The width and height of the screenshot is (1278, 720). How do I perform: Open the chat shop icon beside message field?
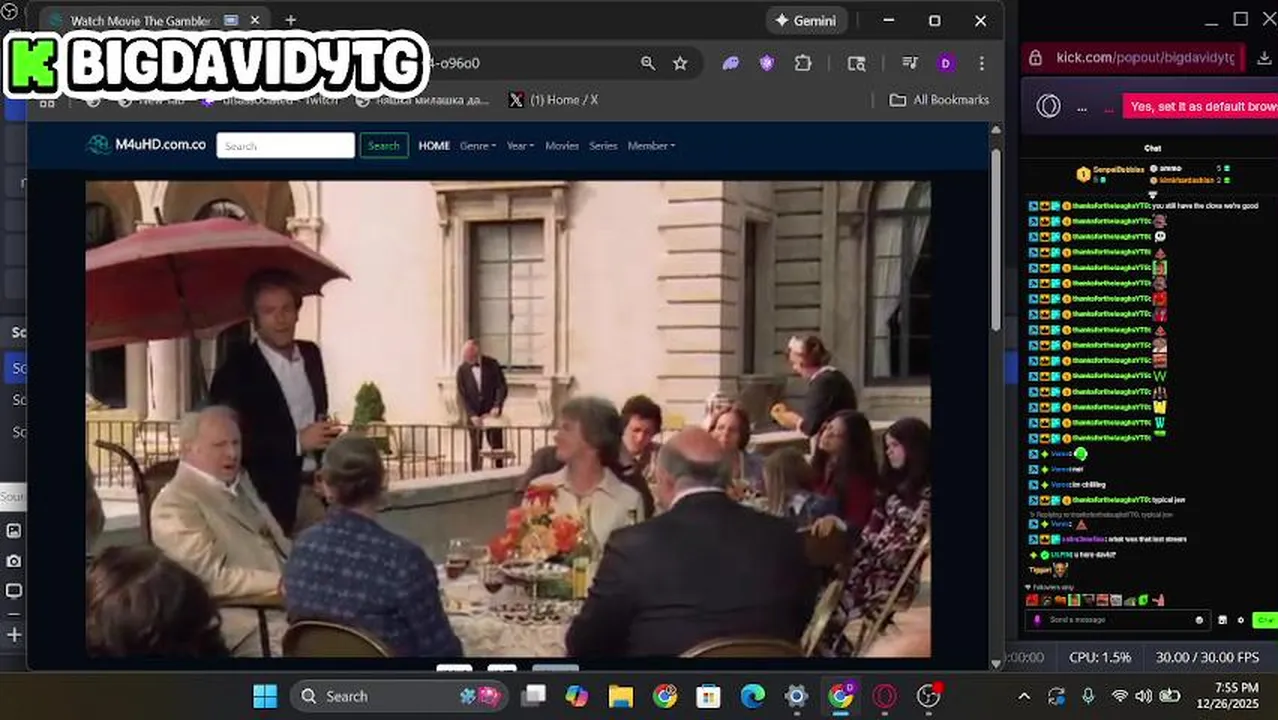pos(1222,620)
